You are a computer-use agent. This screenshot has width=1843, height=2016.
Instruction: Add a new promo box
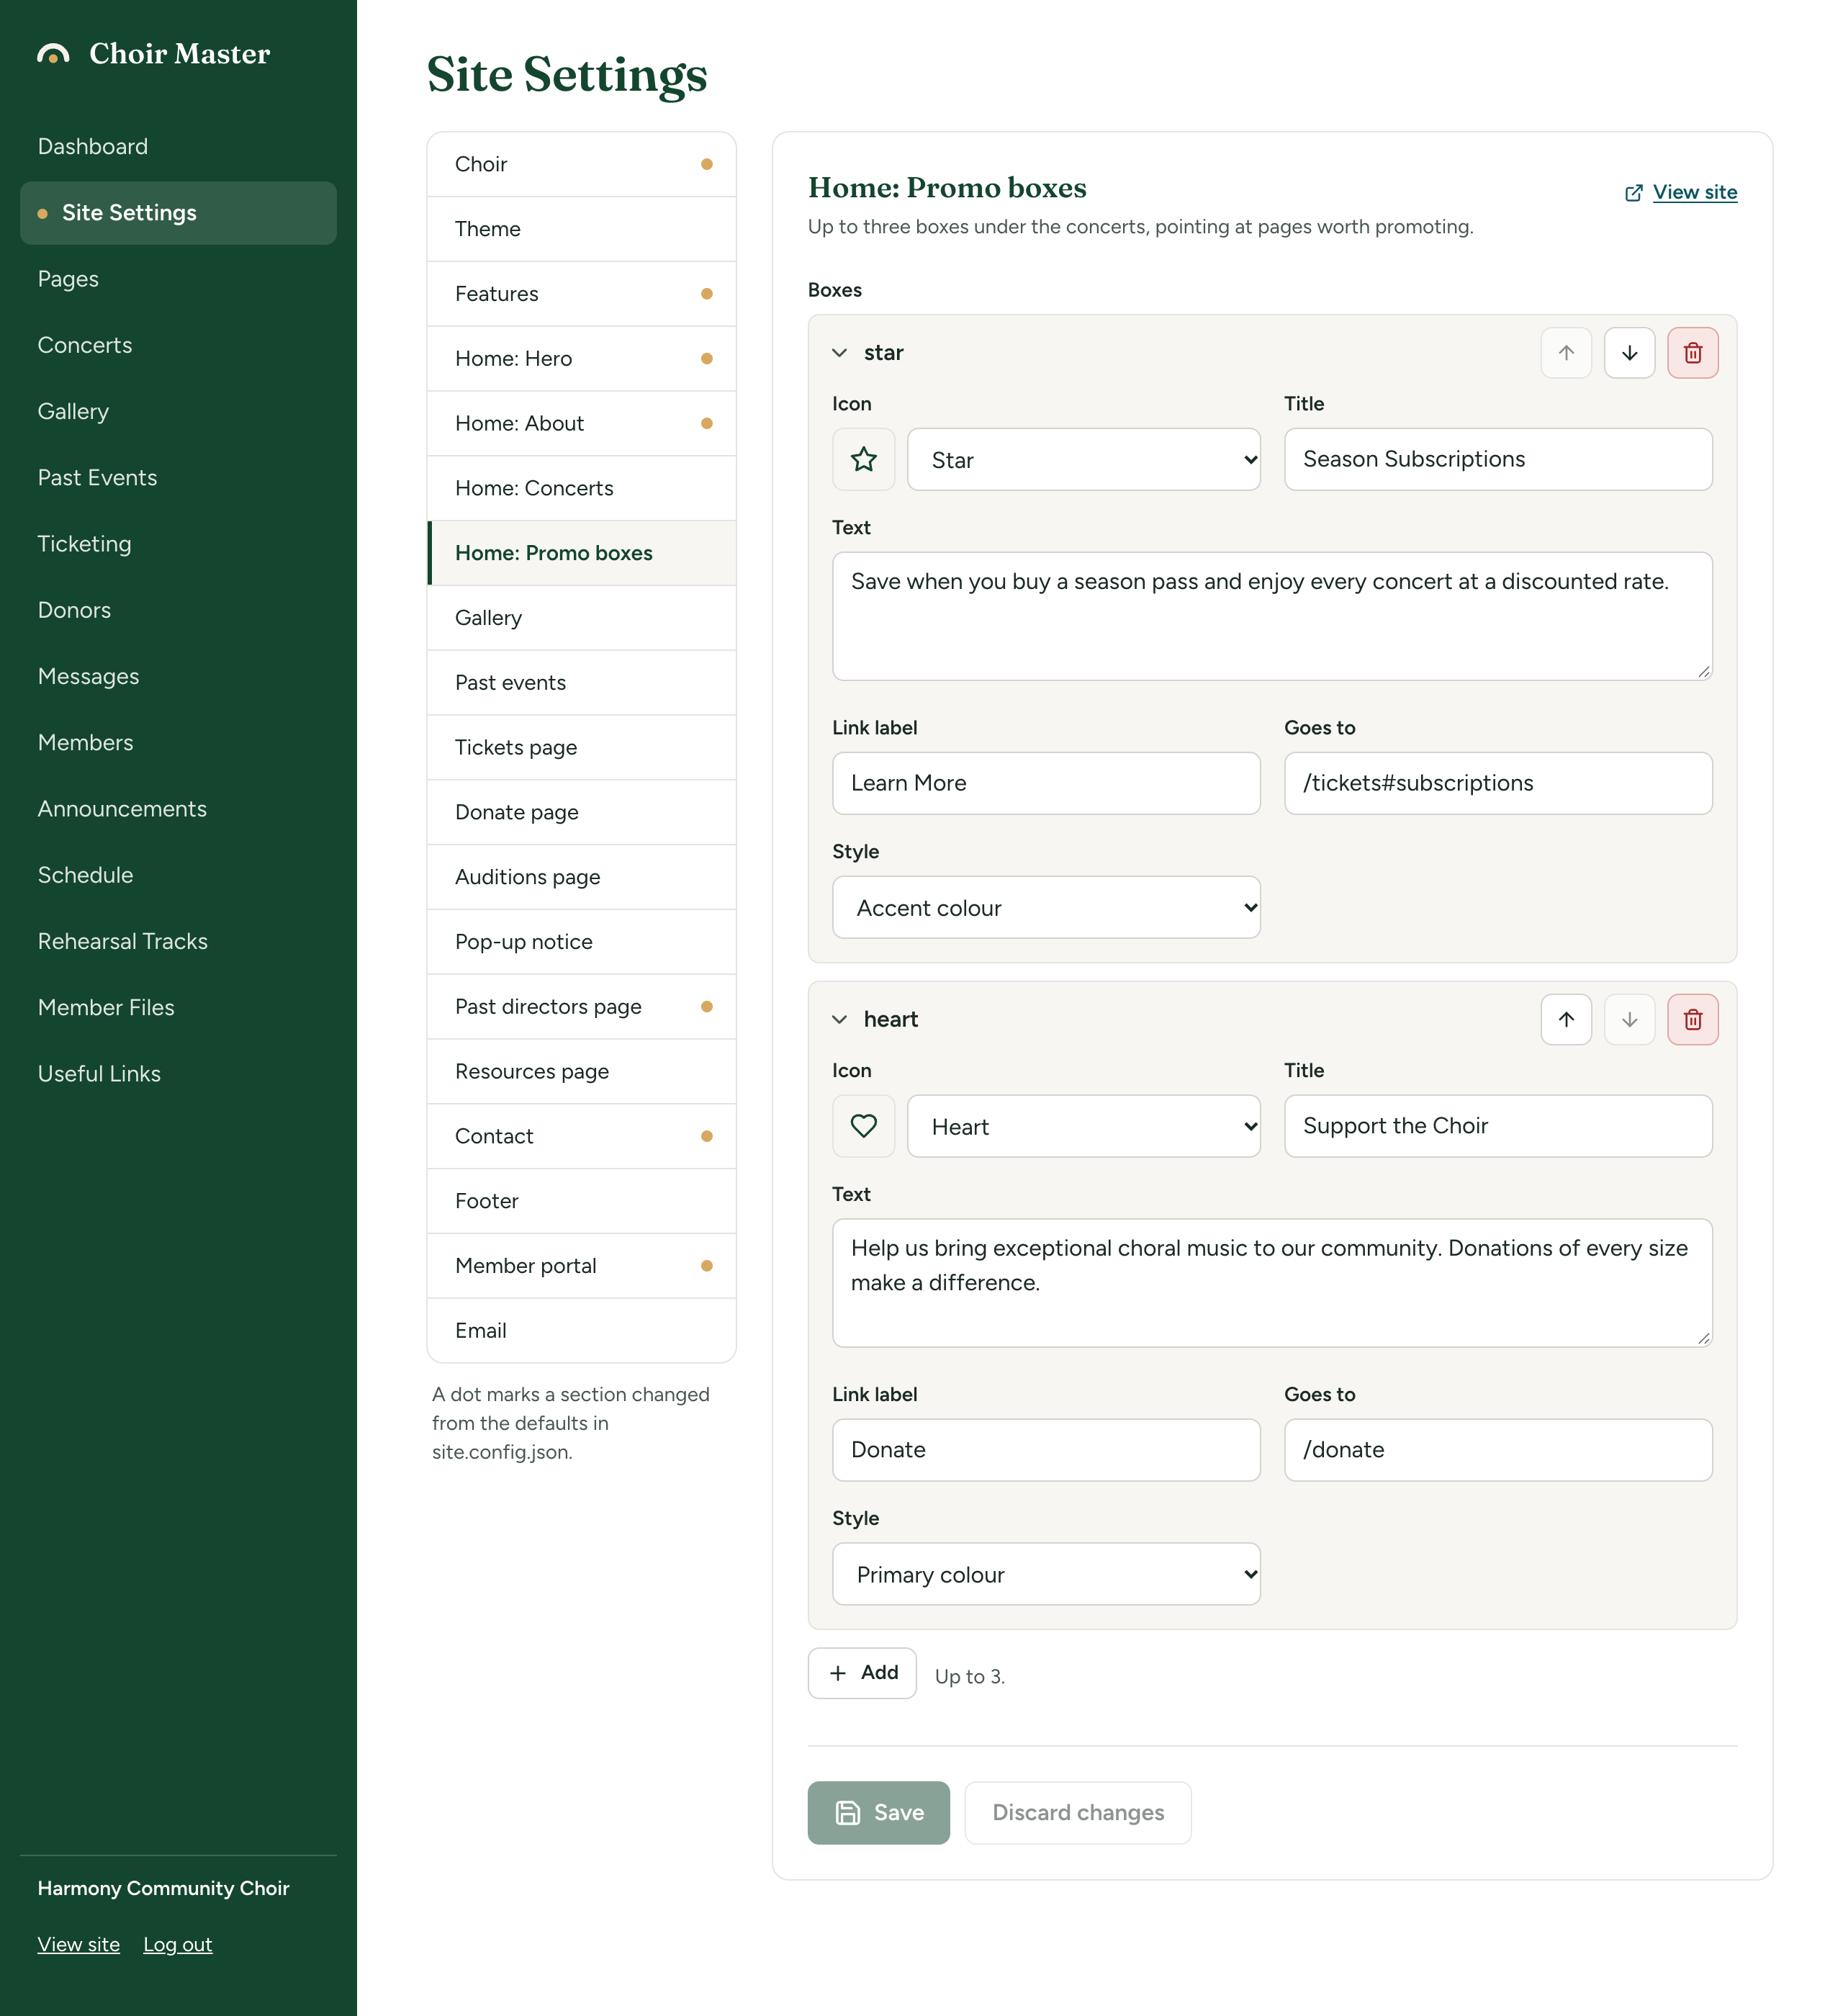point(862,1673)
